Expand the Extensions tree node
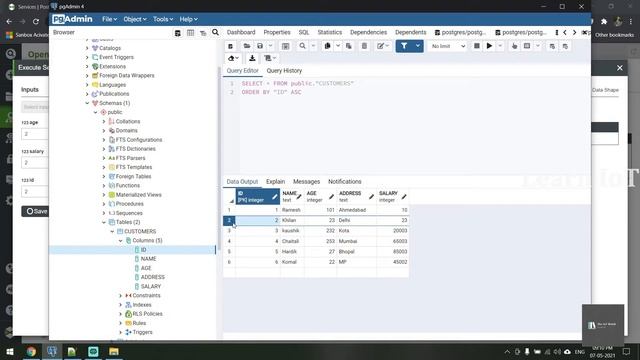The image size is (640, 360). coord(87,67)
